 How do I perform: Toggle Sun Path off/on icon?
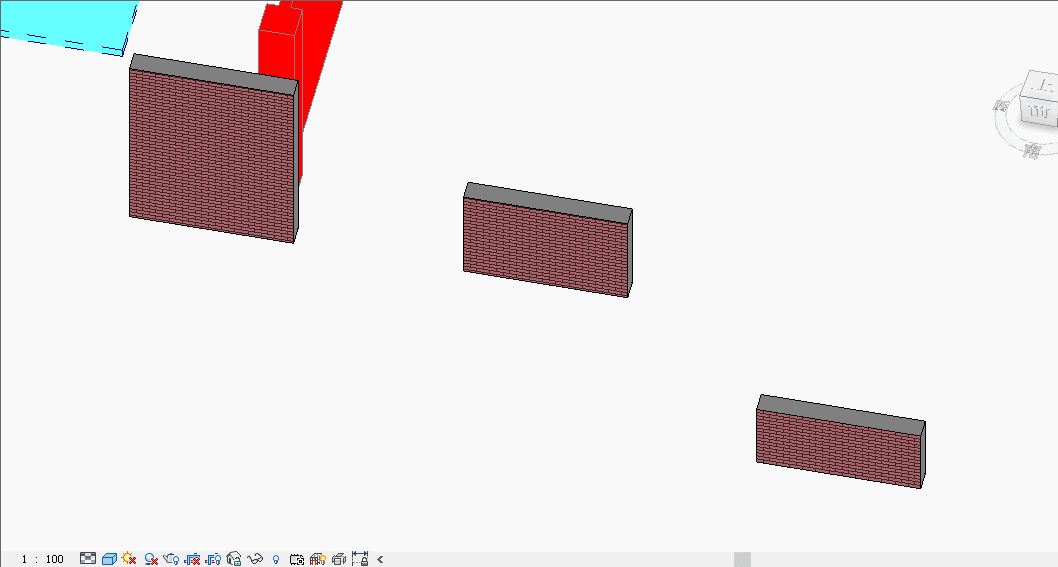point(130,558)
